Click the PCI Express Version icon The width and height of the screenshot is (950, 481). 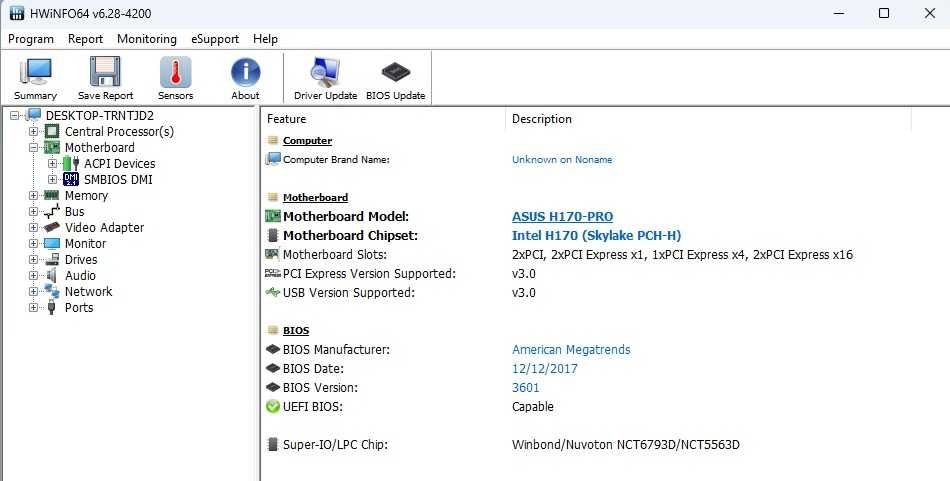273,274
